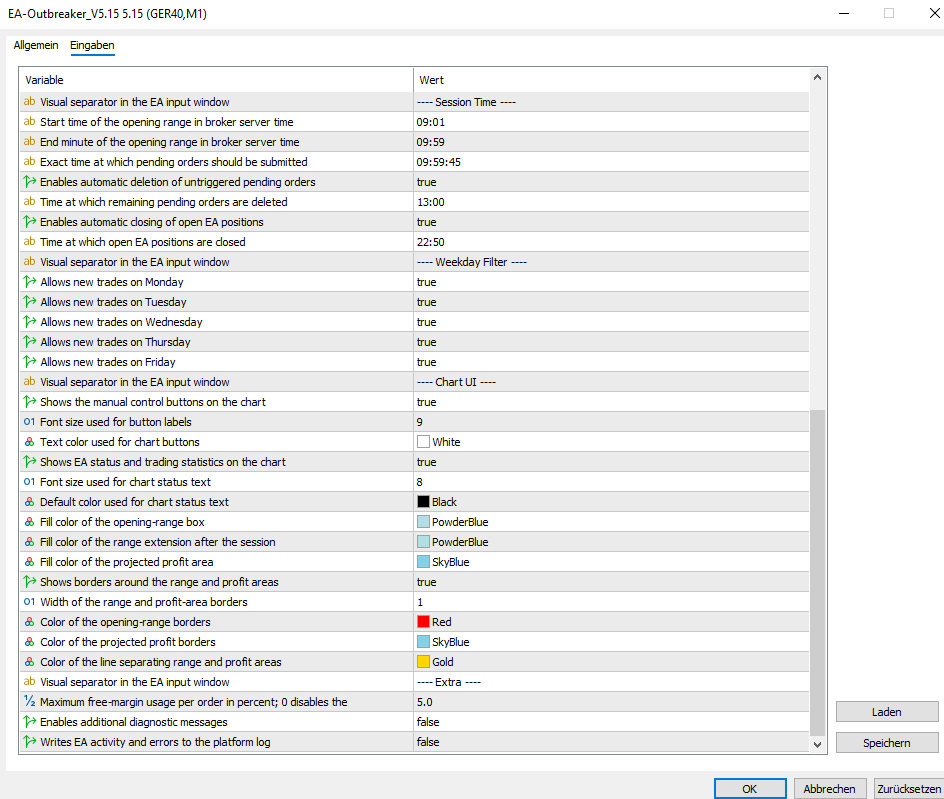Click the string icon beside Exact time pending orders submitted
The image size is (944, 799).
[x=30, y=161]
